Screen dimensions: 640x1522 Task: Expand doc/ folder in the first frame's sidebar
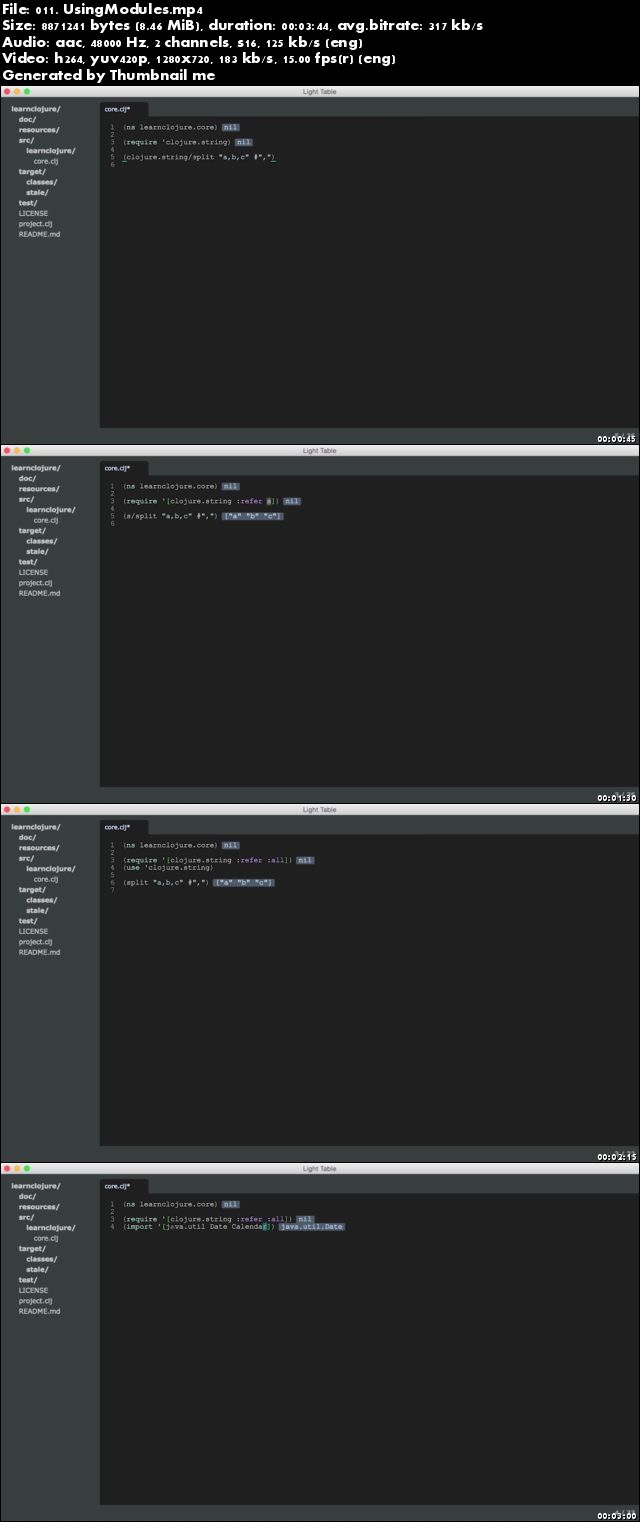(27, 119)
